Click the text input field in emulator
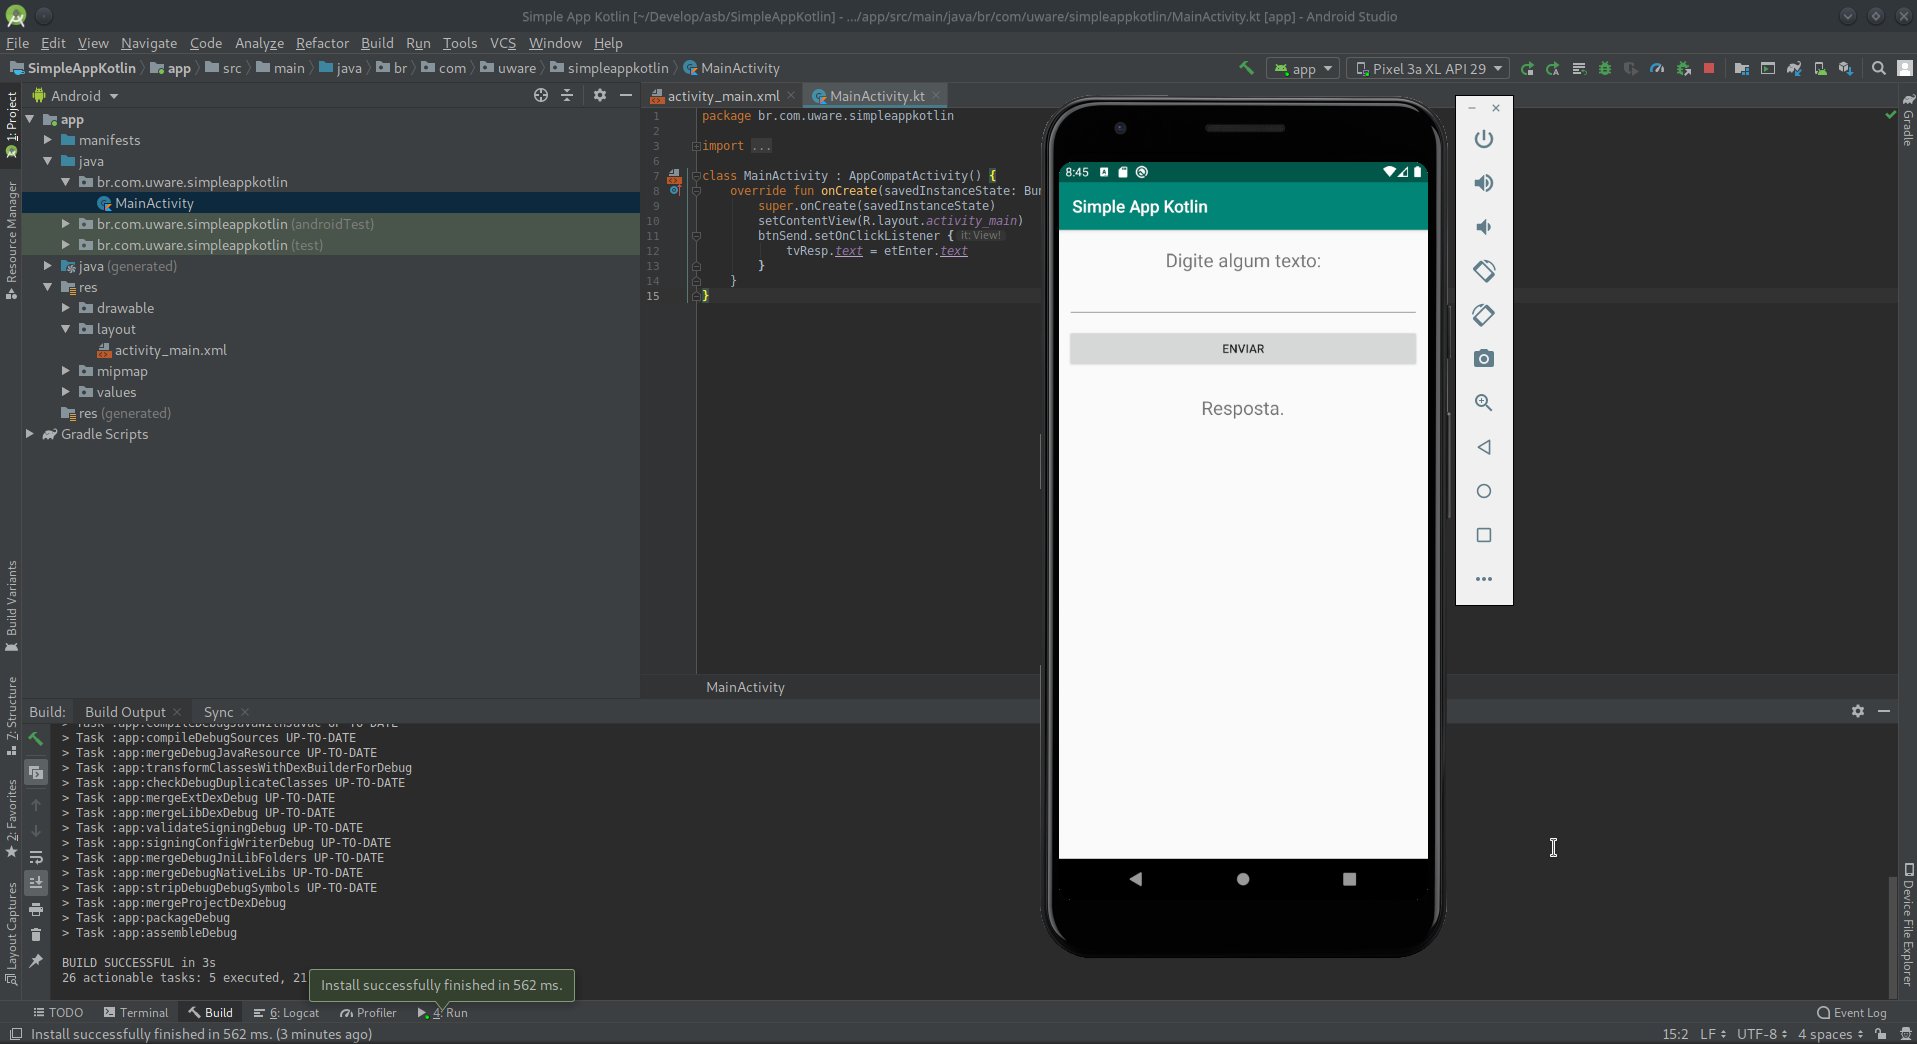The height and width of the screenshot is (1044, 1917). point(1242,297)
